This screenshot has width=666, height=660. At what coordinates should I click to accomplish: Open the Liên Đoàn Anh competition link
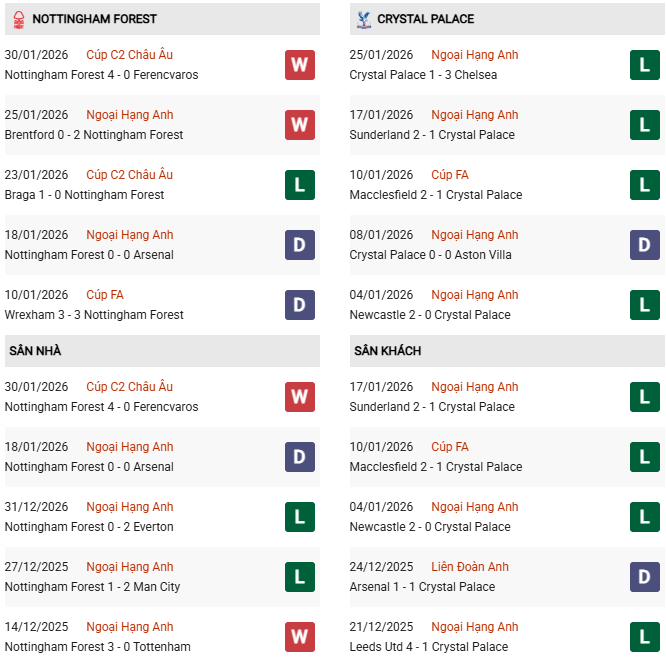point(470,567)
